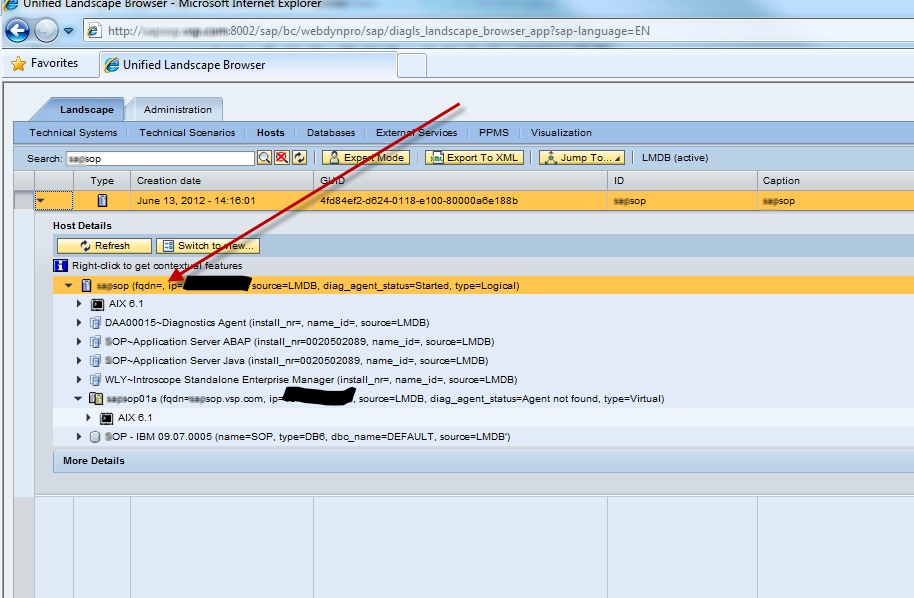The height and width of the screenshot is (598, 914).
Task: Collapse the sapsop01a virtual host node
Action: (78, 399)
